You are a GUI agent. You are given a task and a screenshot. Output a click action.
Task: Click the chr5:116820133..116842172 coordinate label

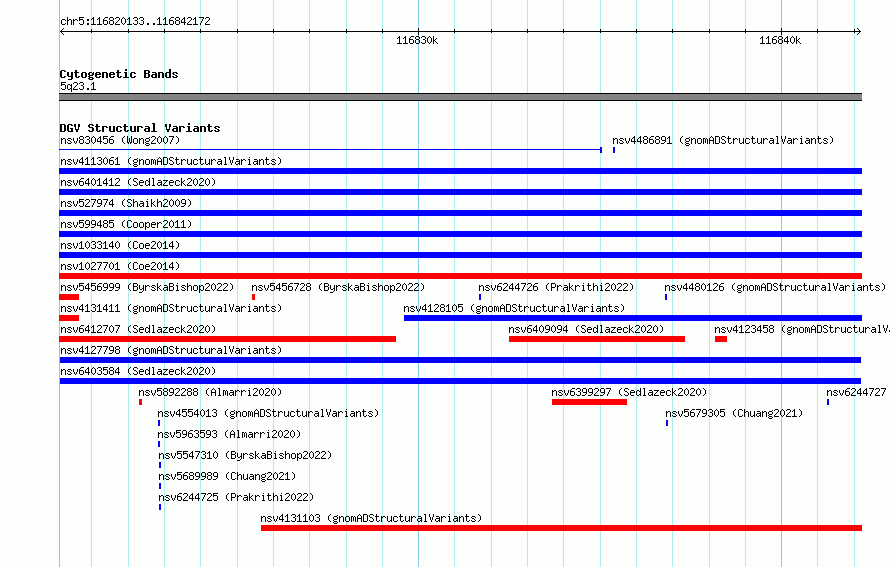pos(135,22)
